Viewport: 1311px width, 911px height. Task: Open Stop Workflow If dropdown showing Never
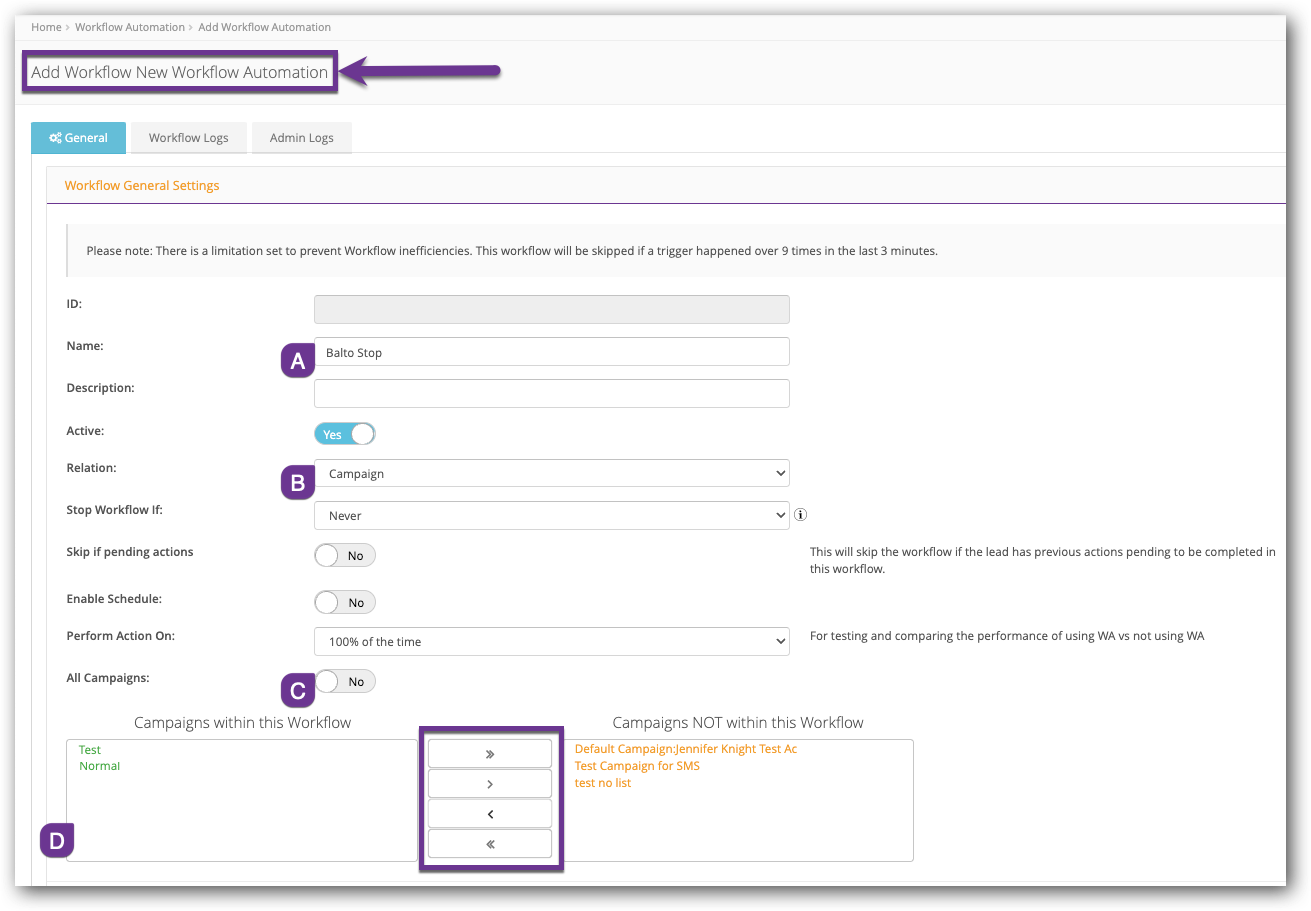tap(552, 516)
